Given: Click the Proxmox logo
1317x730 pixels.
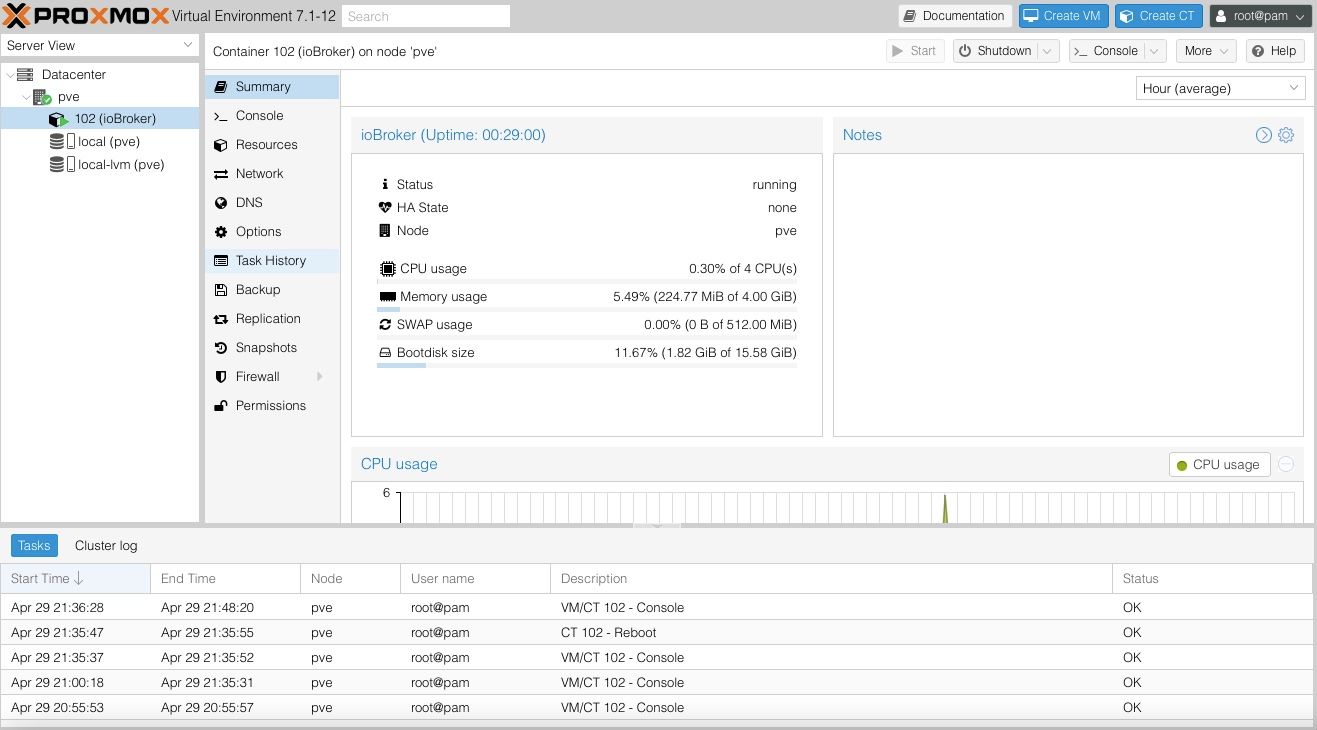Looking at the screenshot, I should [86, 16].
